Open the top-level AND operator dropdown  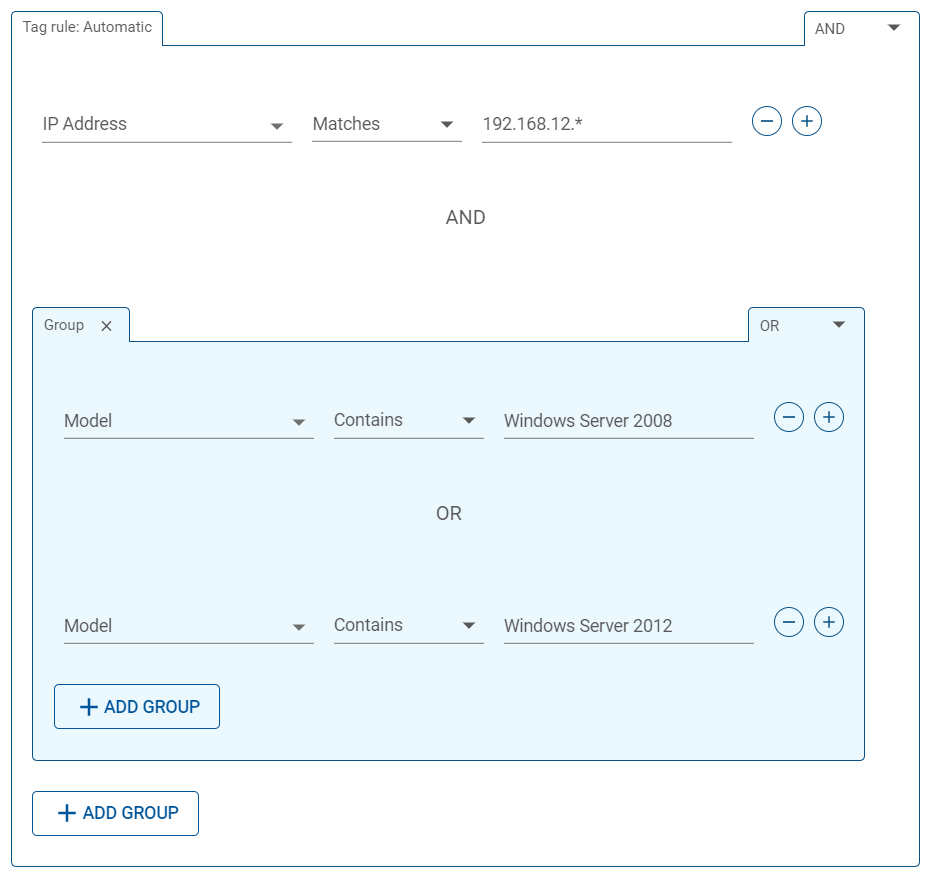pos(857,29)
